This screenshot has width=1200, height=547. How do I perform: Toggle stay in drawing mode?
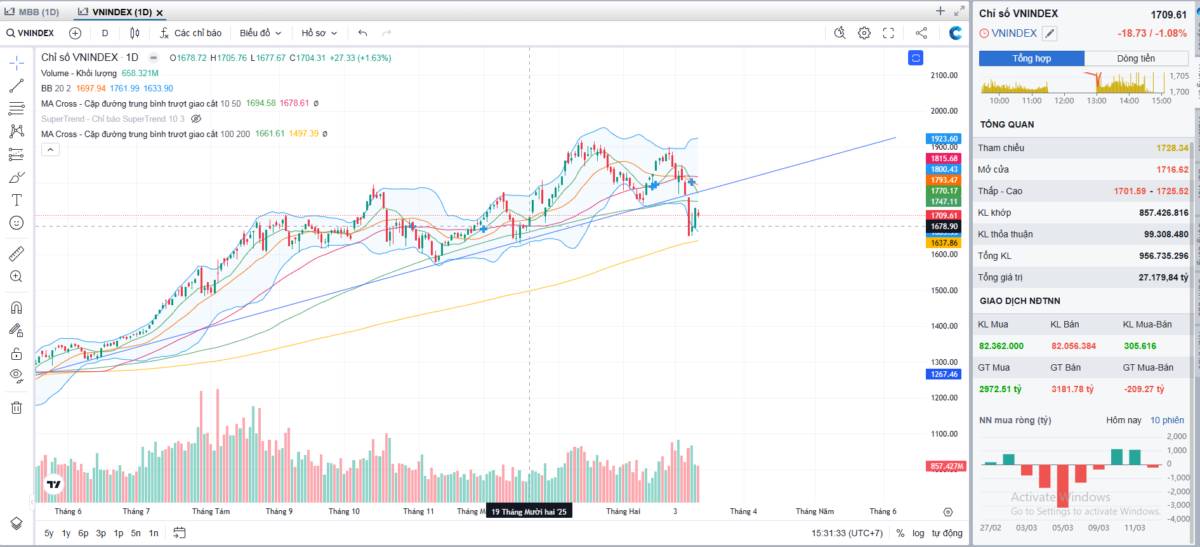click(16, 330)
